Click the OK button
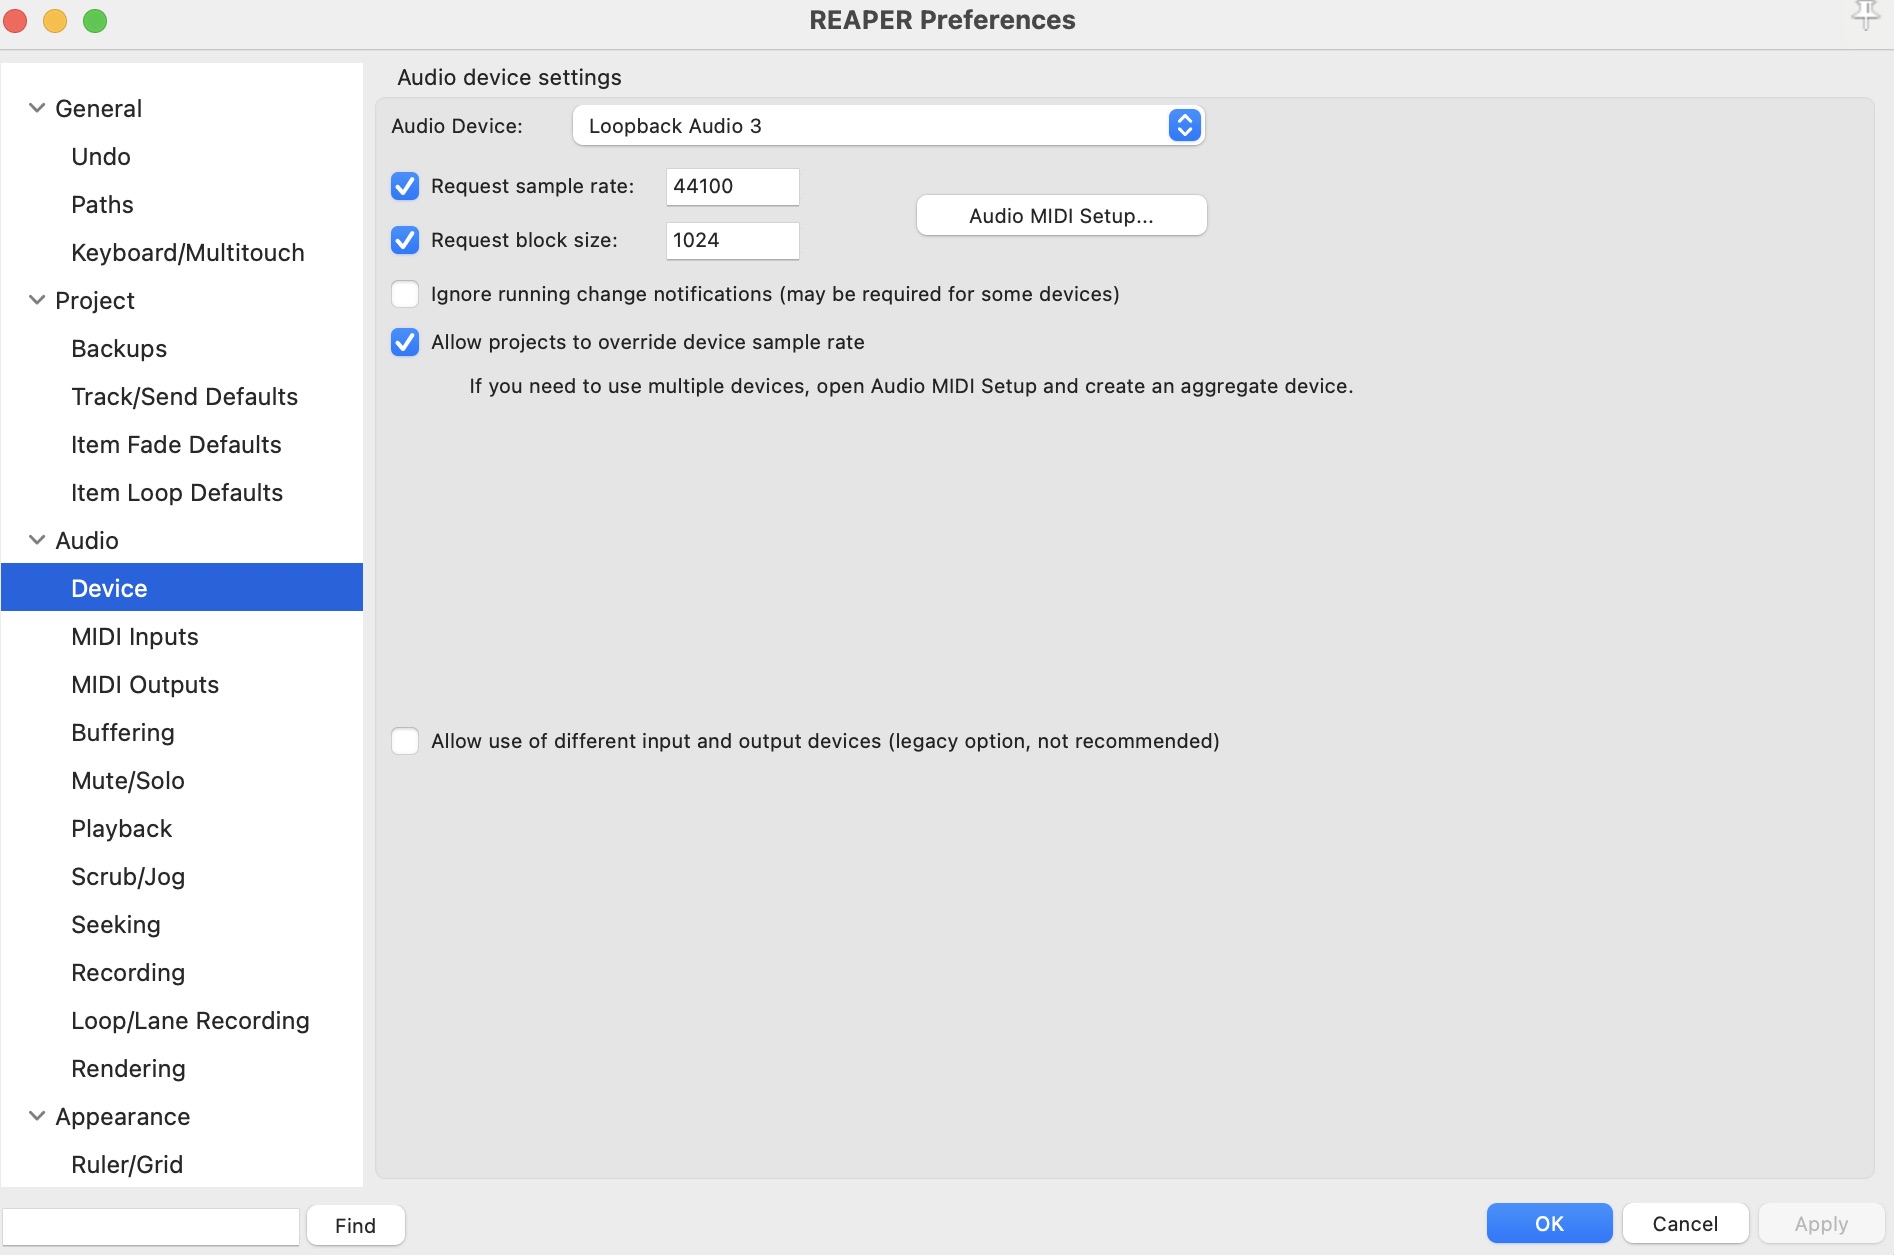Screen dimensions: 1894x1255 [x=1549, y=1223]
